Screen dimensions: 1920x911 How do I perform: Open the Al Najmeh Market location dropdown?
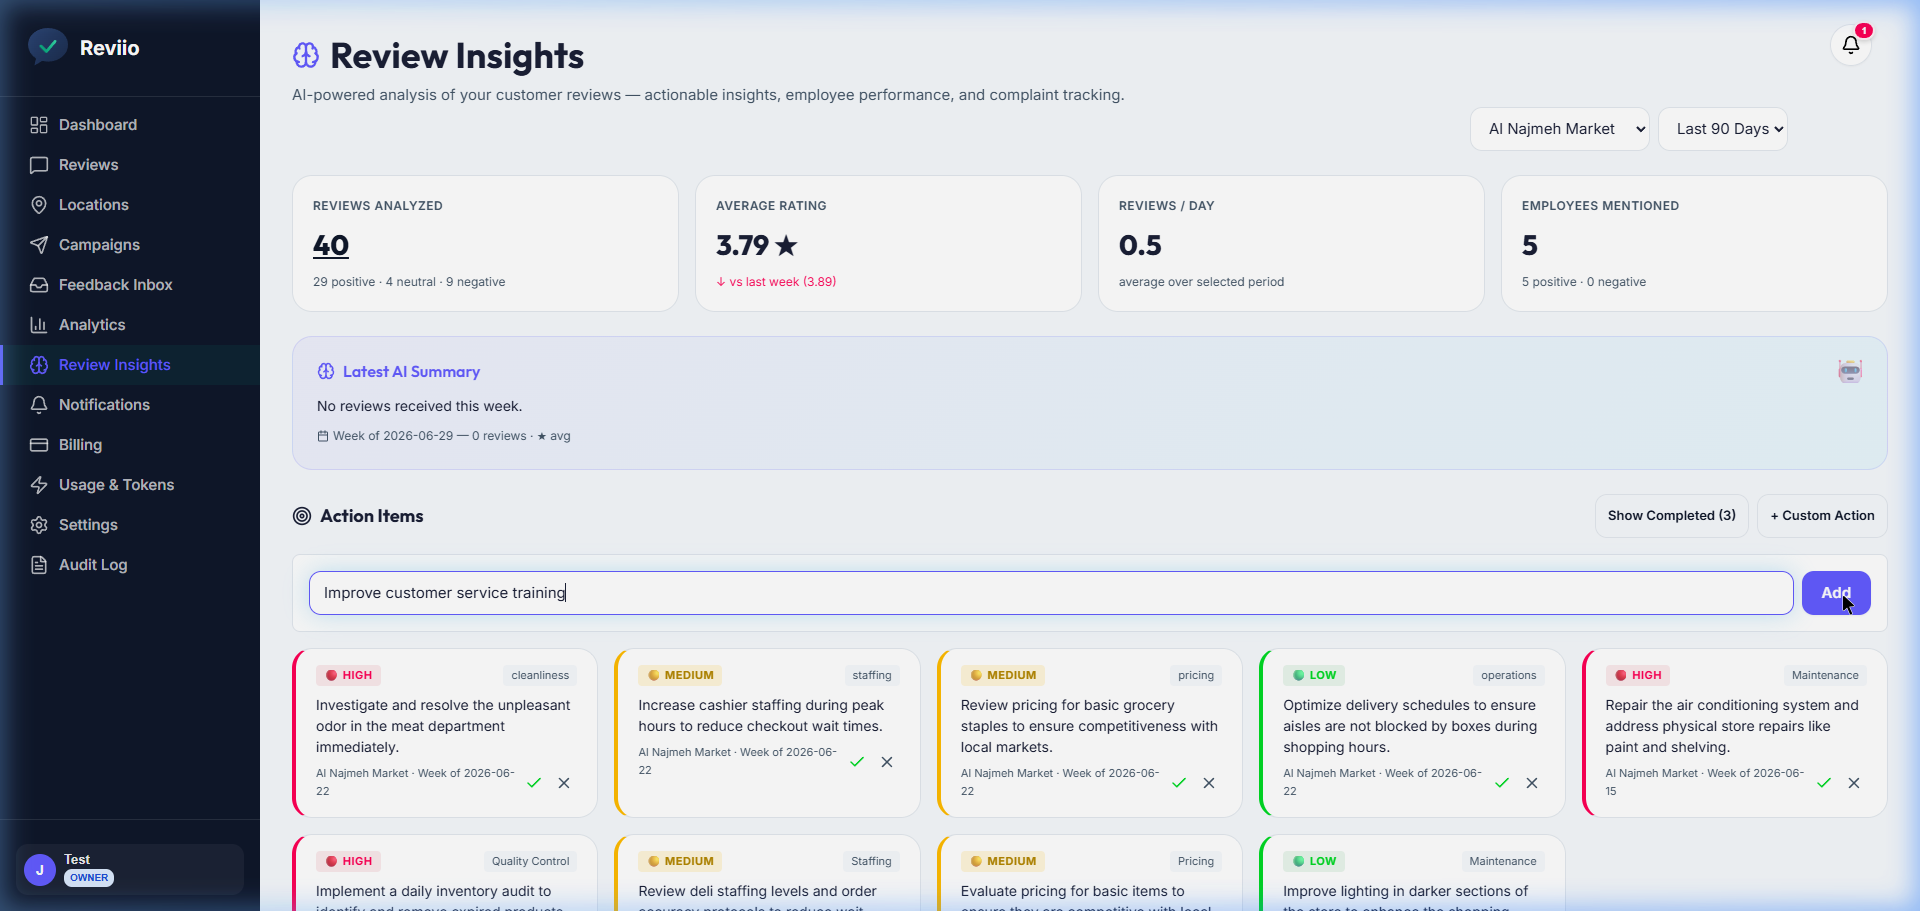click(1560, 129)
